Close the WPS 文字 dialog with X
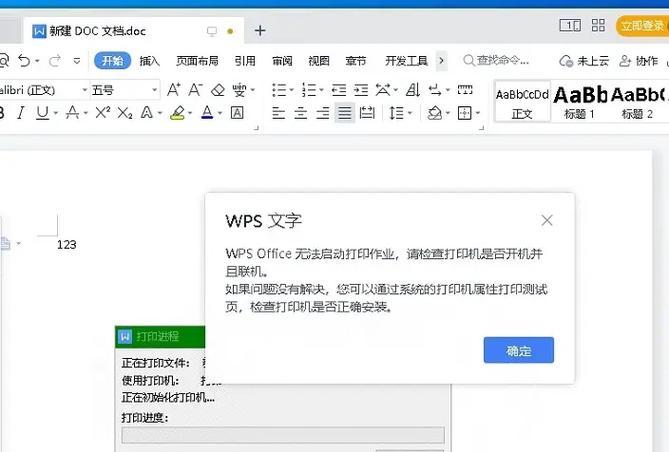This screenshot has width=669, height=452. click(547, 221)
